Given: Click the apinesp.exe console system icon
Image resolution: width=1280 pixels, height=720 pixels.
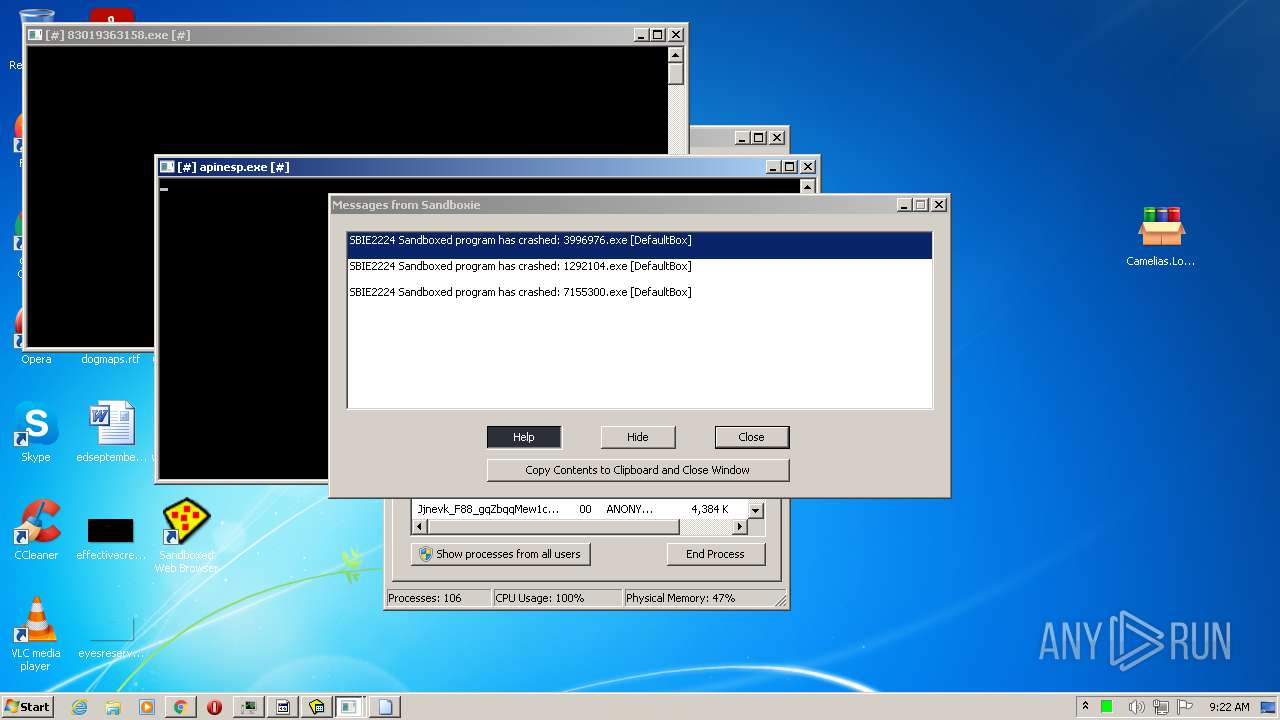Looking at the screenshot, I should pos(167,167).
